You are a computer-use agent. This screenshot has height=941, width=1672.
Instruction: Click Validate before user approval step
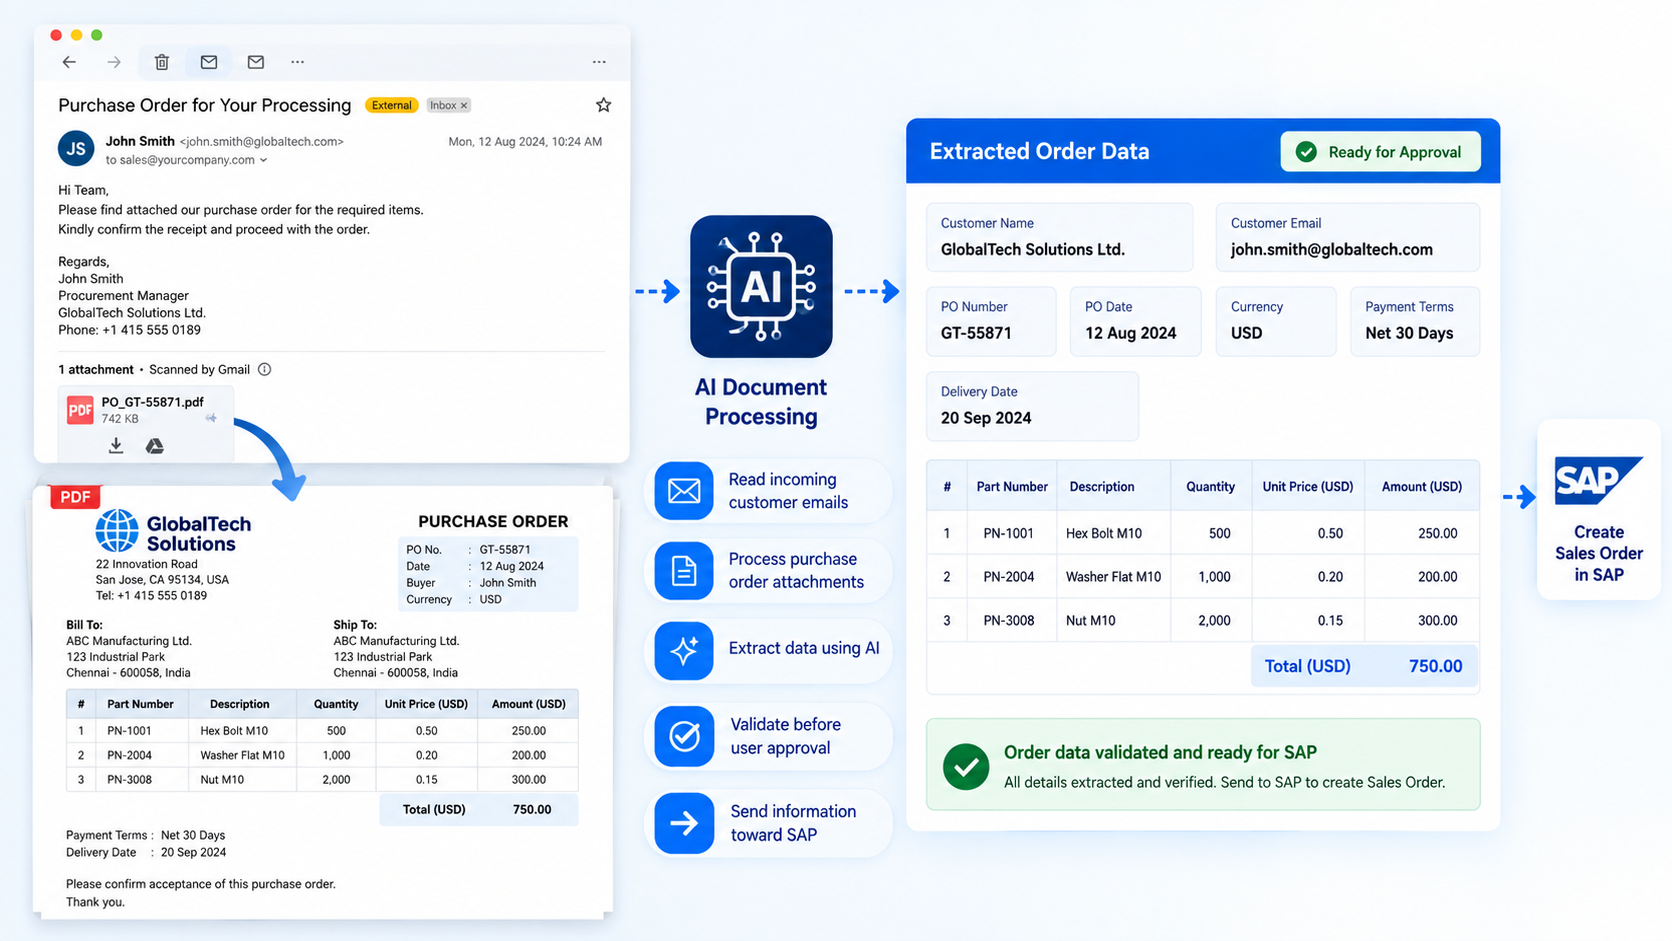[x=769, y=736]
